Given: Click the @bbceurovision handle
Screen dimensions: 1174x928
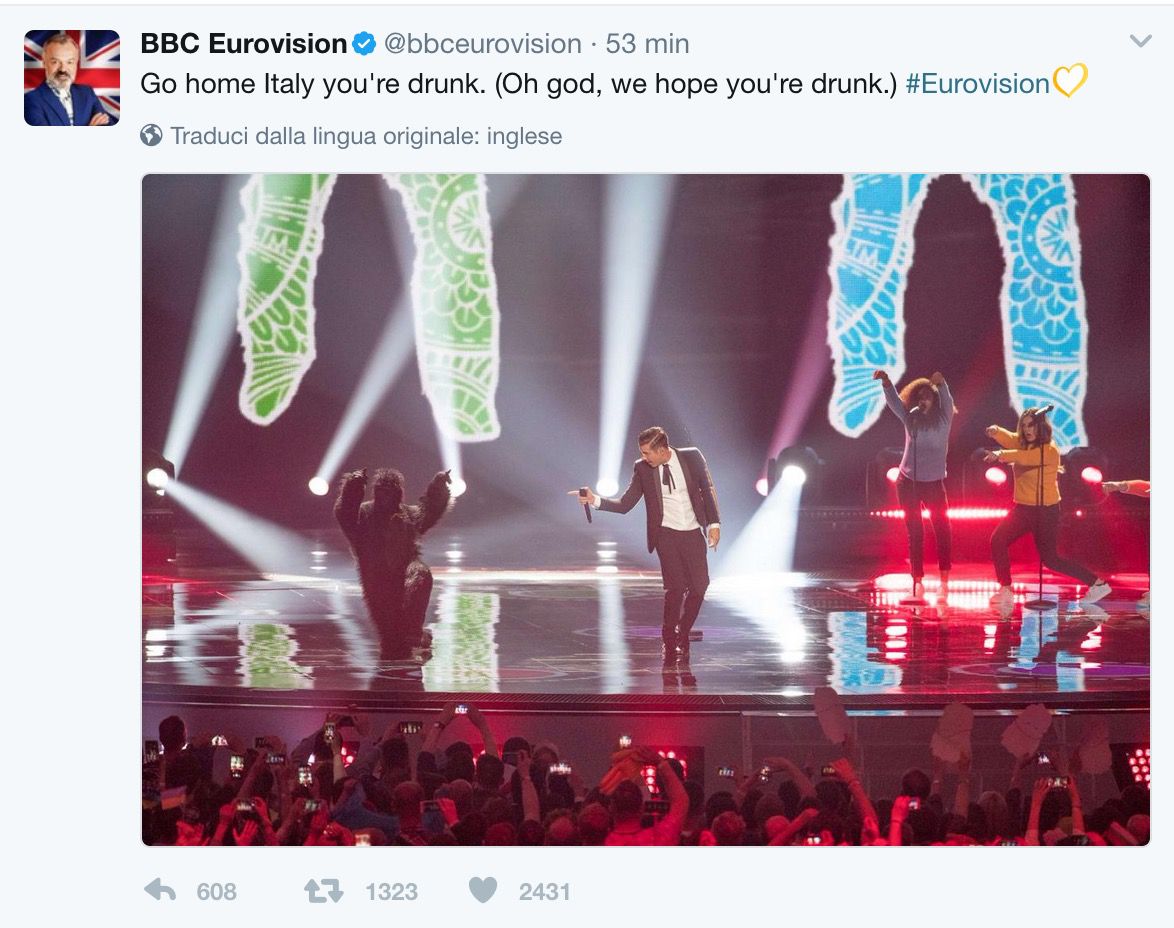Looking at the screenshot, I should tap(483, 44).
